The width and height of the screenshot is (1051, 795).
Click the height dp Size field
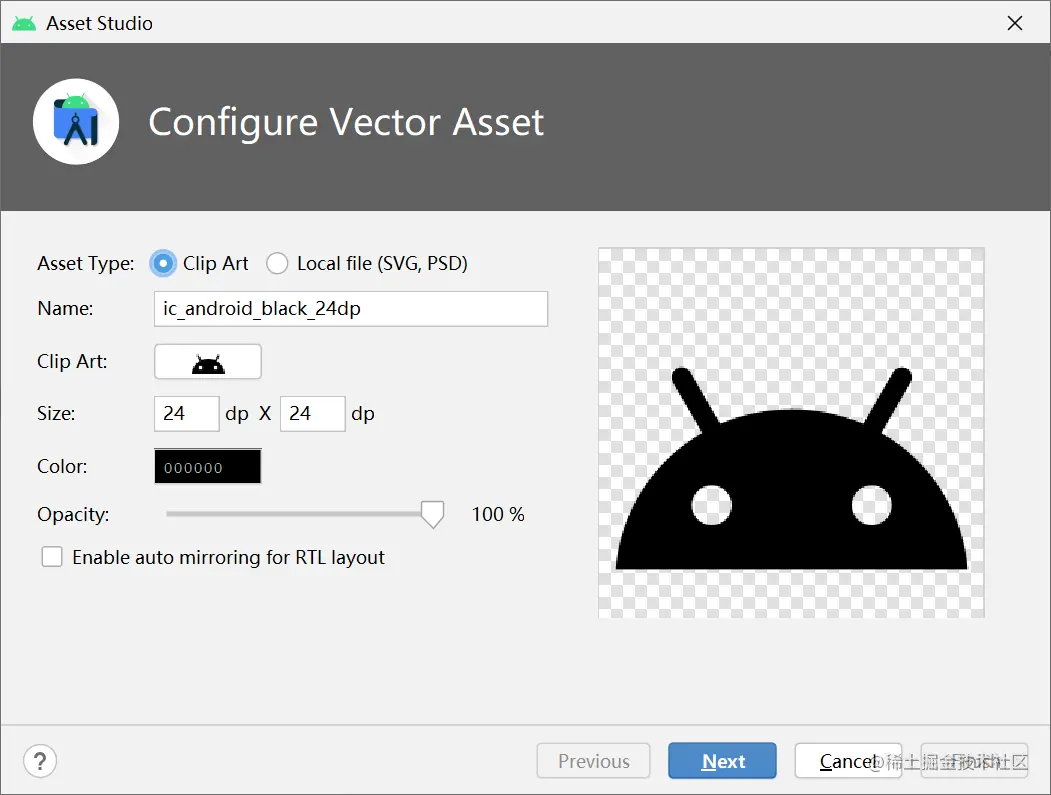pos(312,413)
